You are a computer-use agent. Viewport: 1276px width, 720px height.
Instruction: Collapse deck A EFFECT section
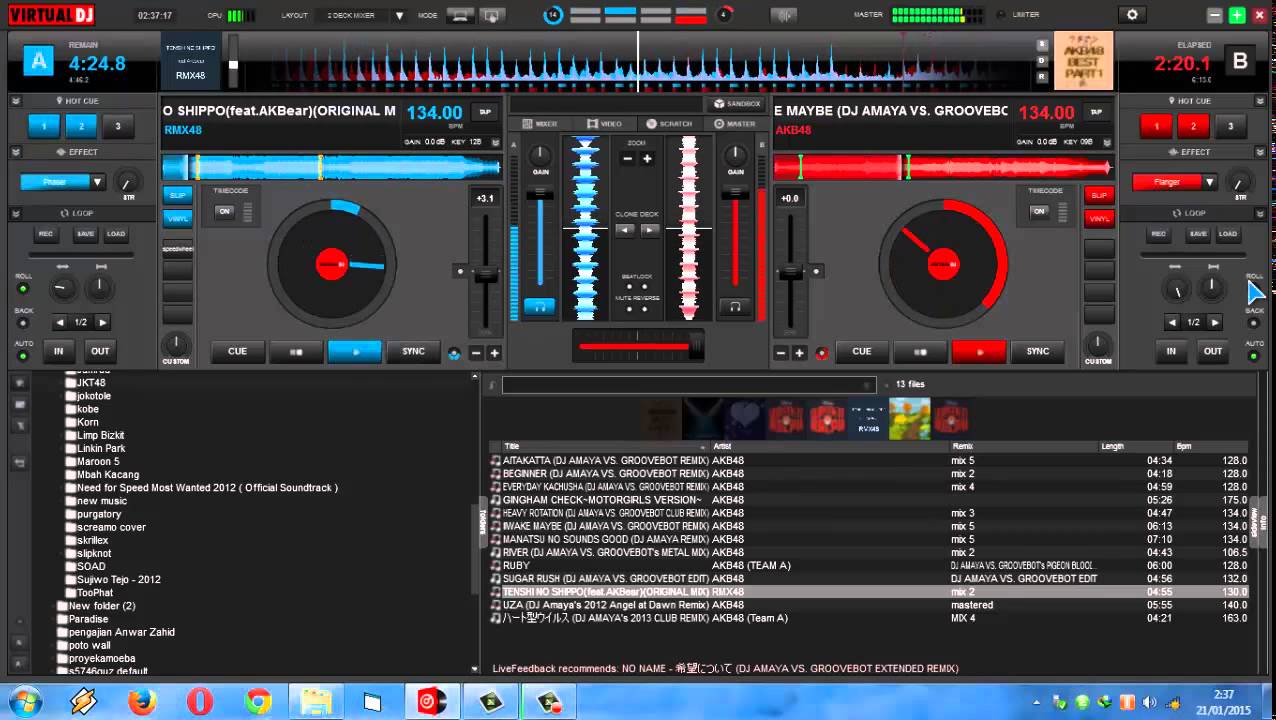[x=16, y=152]
